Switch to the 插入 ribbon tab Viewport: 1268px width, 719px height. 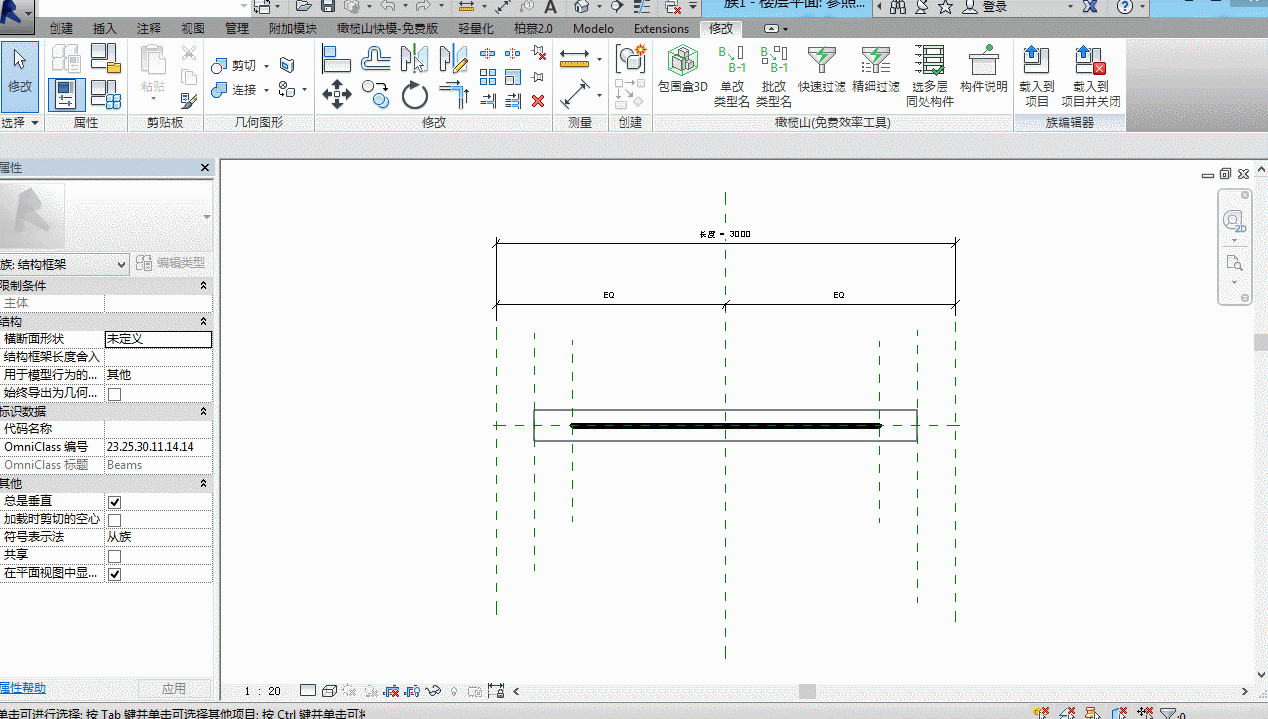pyautogui.click(x=104, y=29)
